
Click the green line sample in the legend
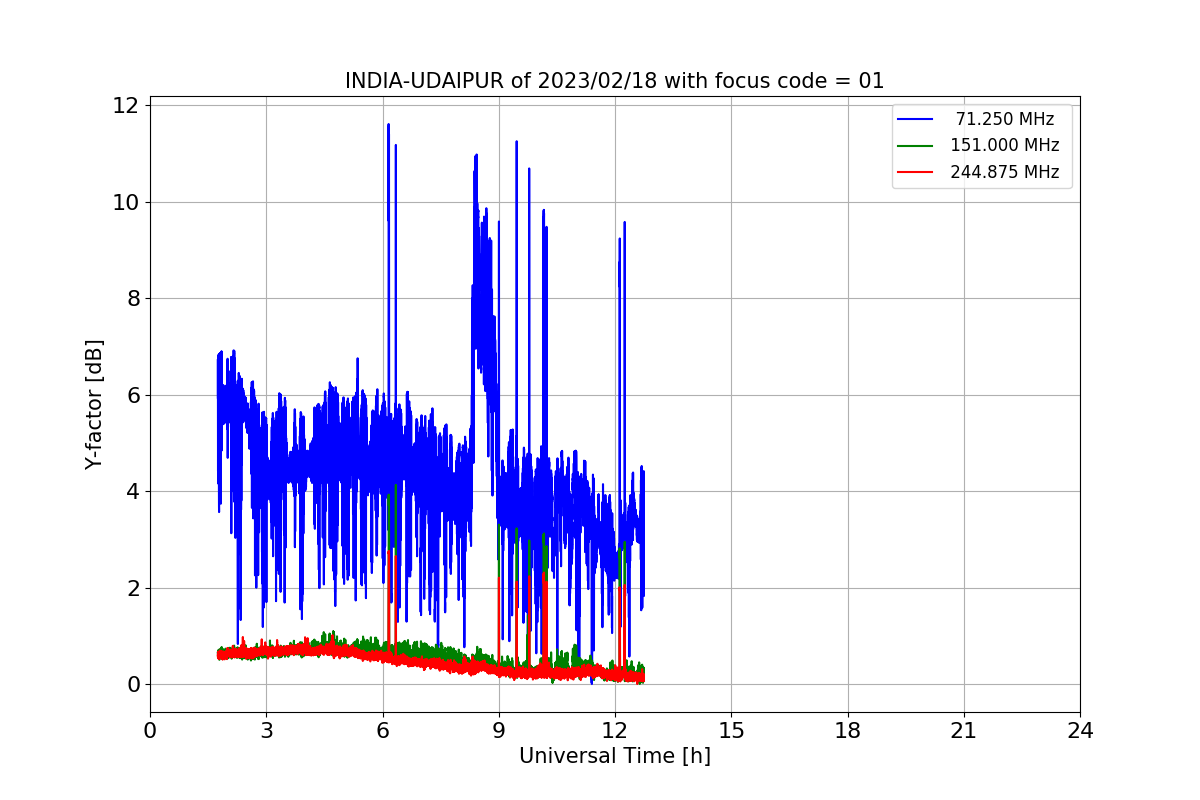[915, 145]
